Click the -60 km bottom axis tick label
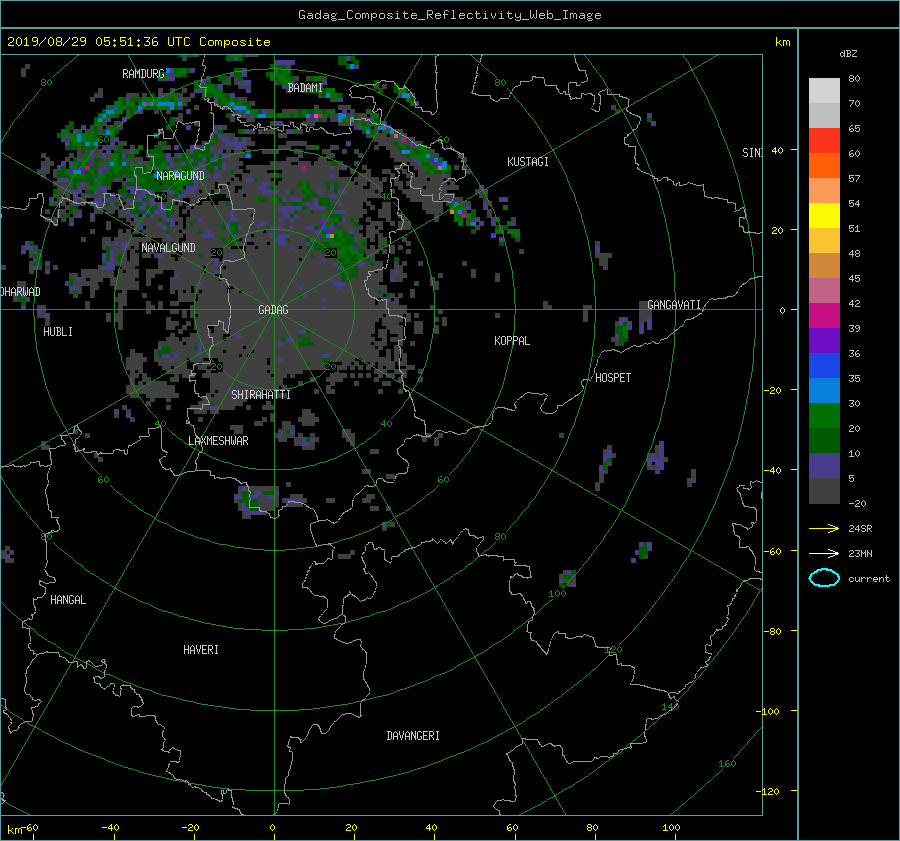900x841 pixels. coord(29,827)
